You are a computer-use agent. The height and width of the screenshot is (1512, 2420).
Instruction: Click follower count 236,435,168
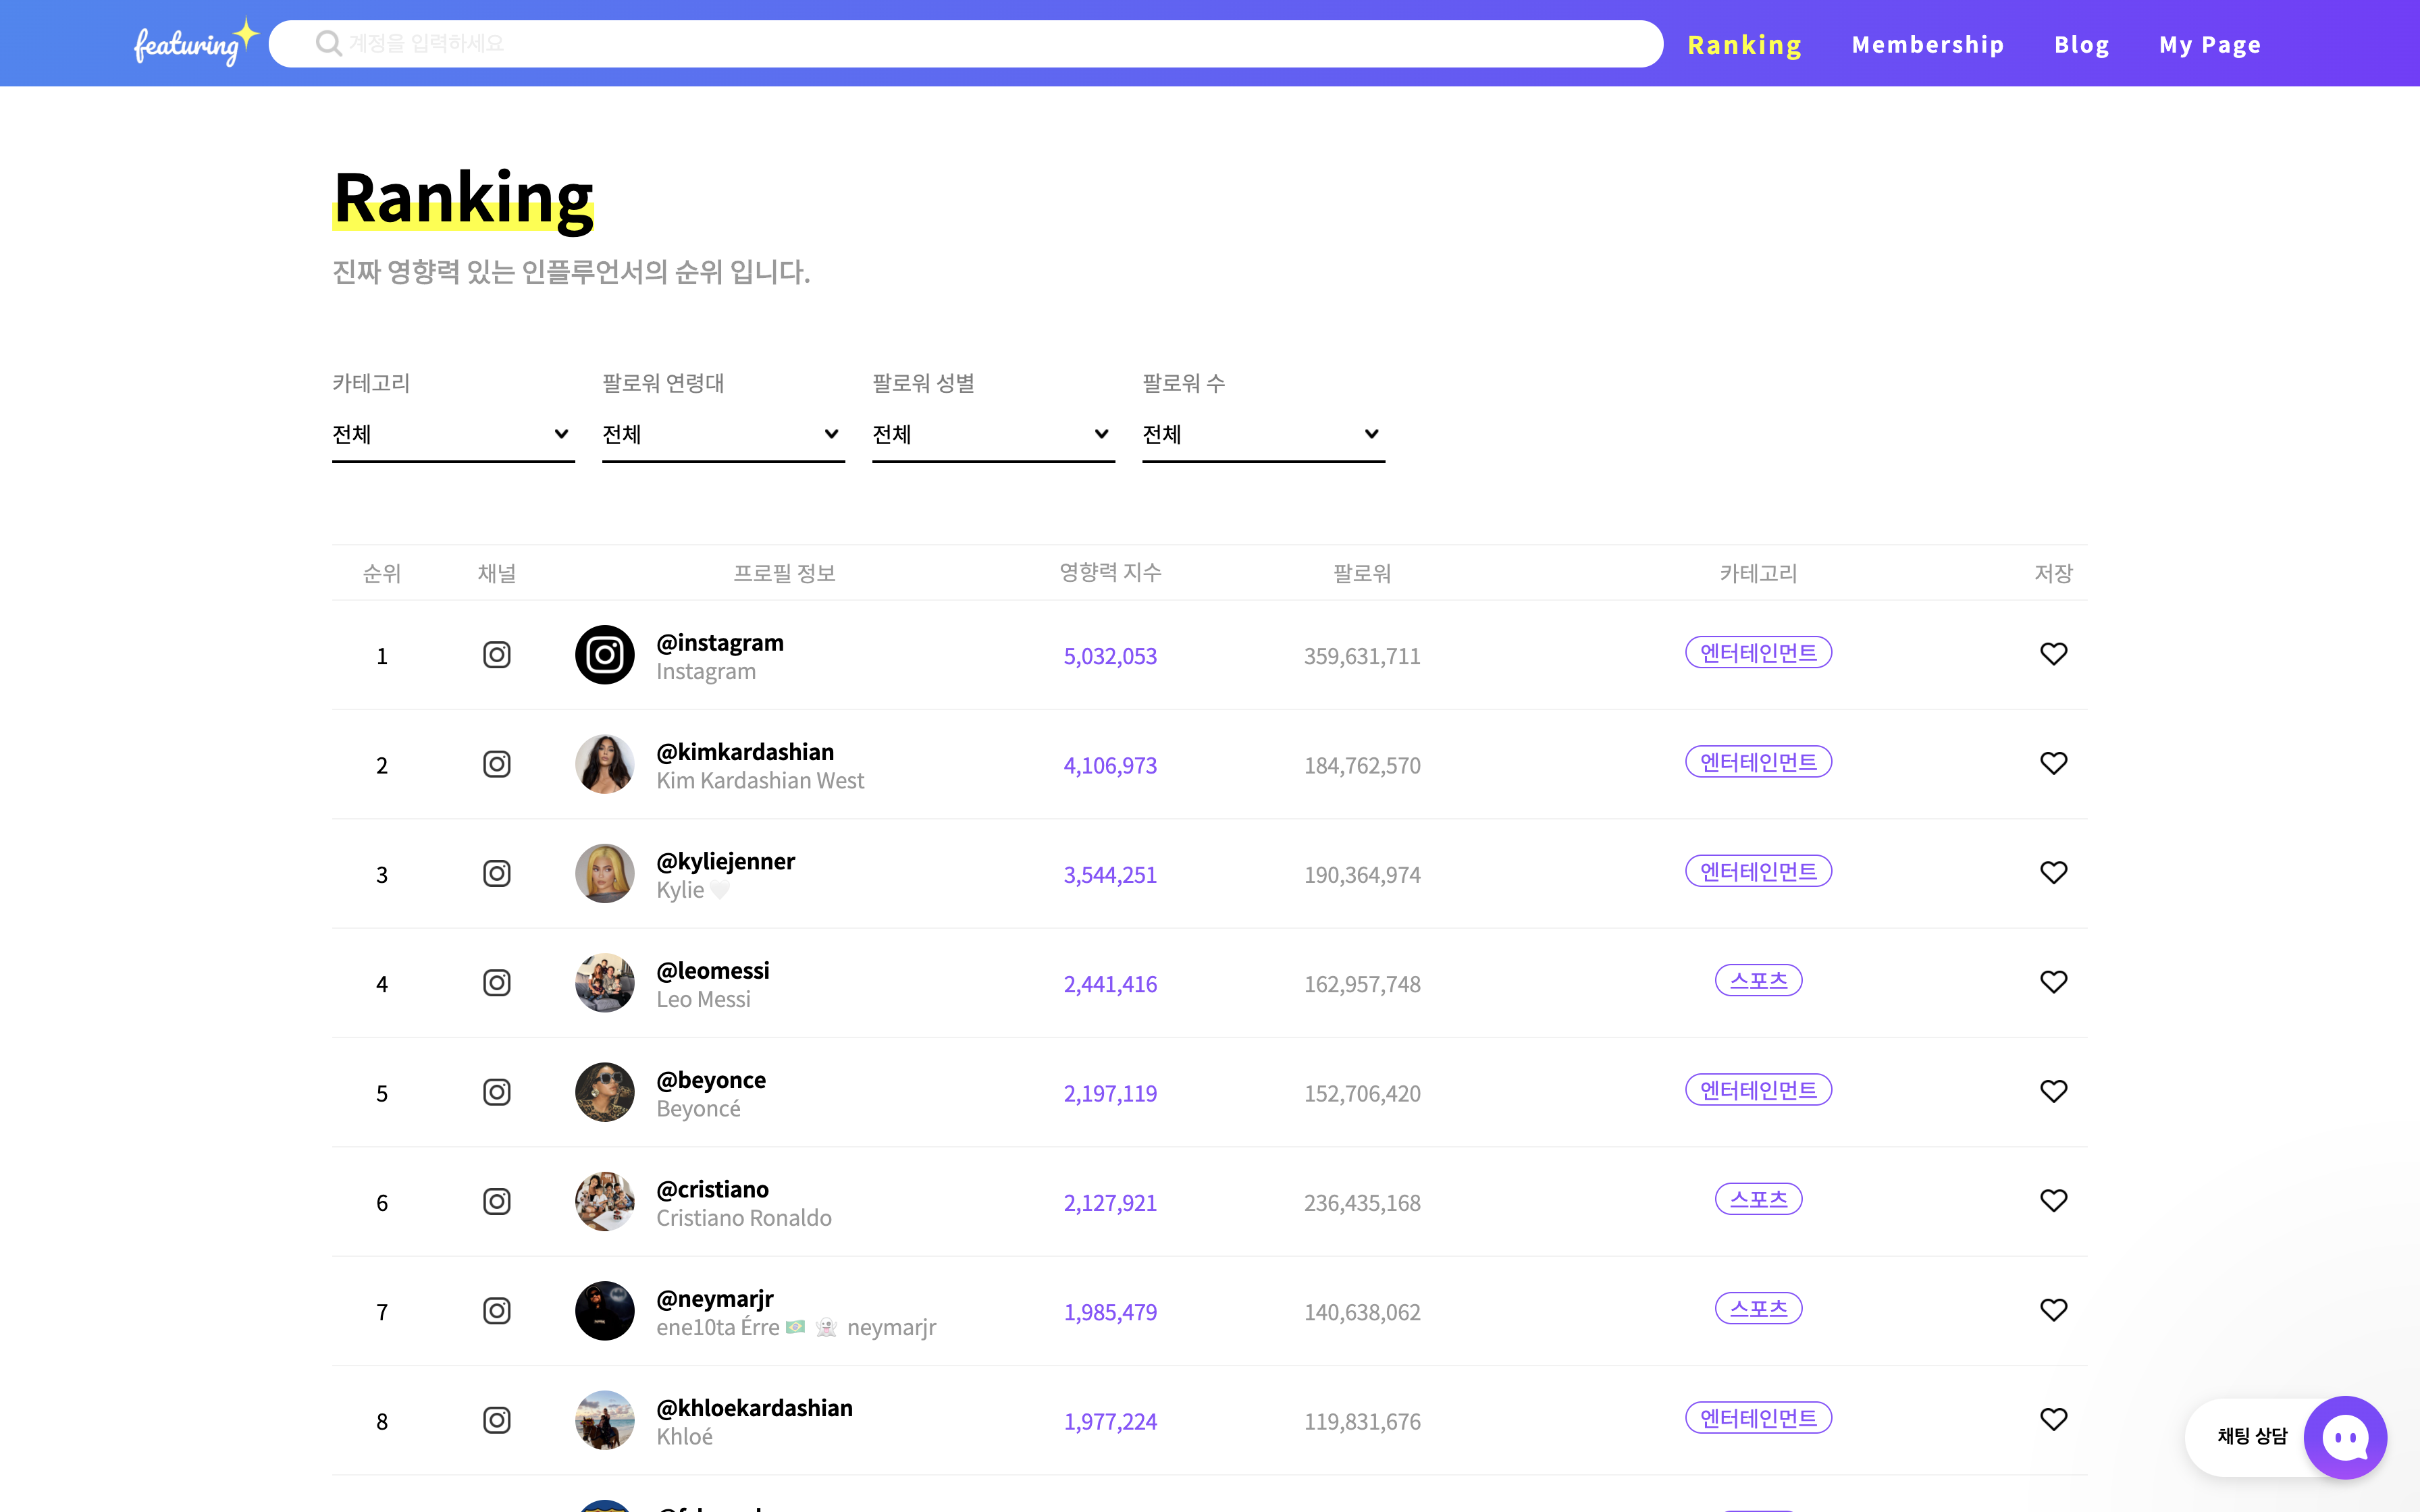(x=1362, y=1203)
